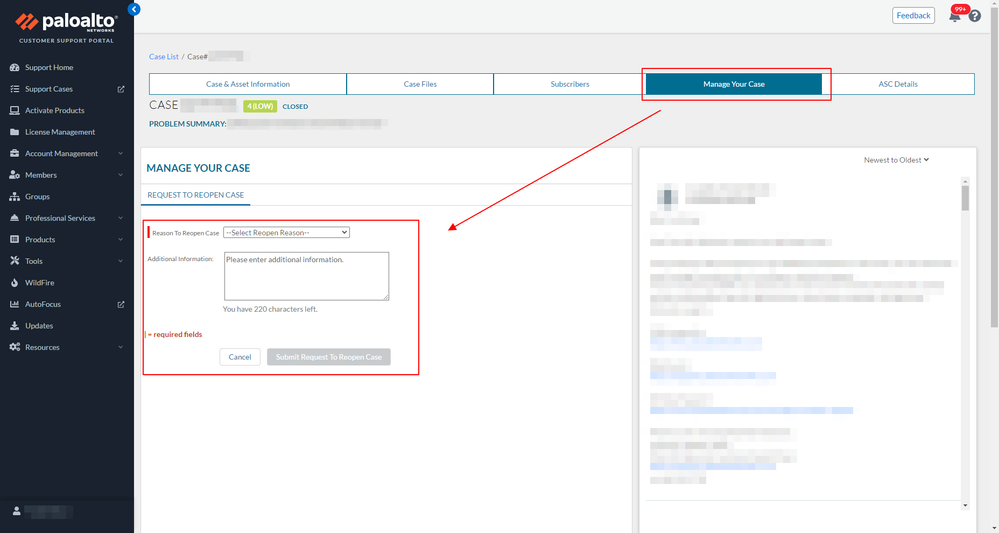
Task: Click the Resources gears icon
Action: point(14,347)
